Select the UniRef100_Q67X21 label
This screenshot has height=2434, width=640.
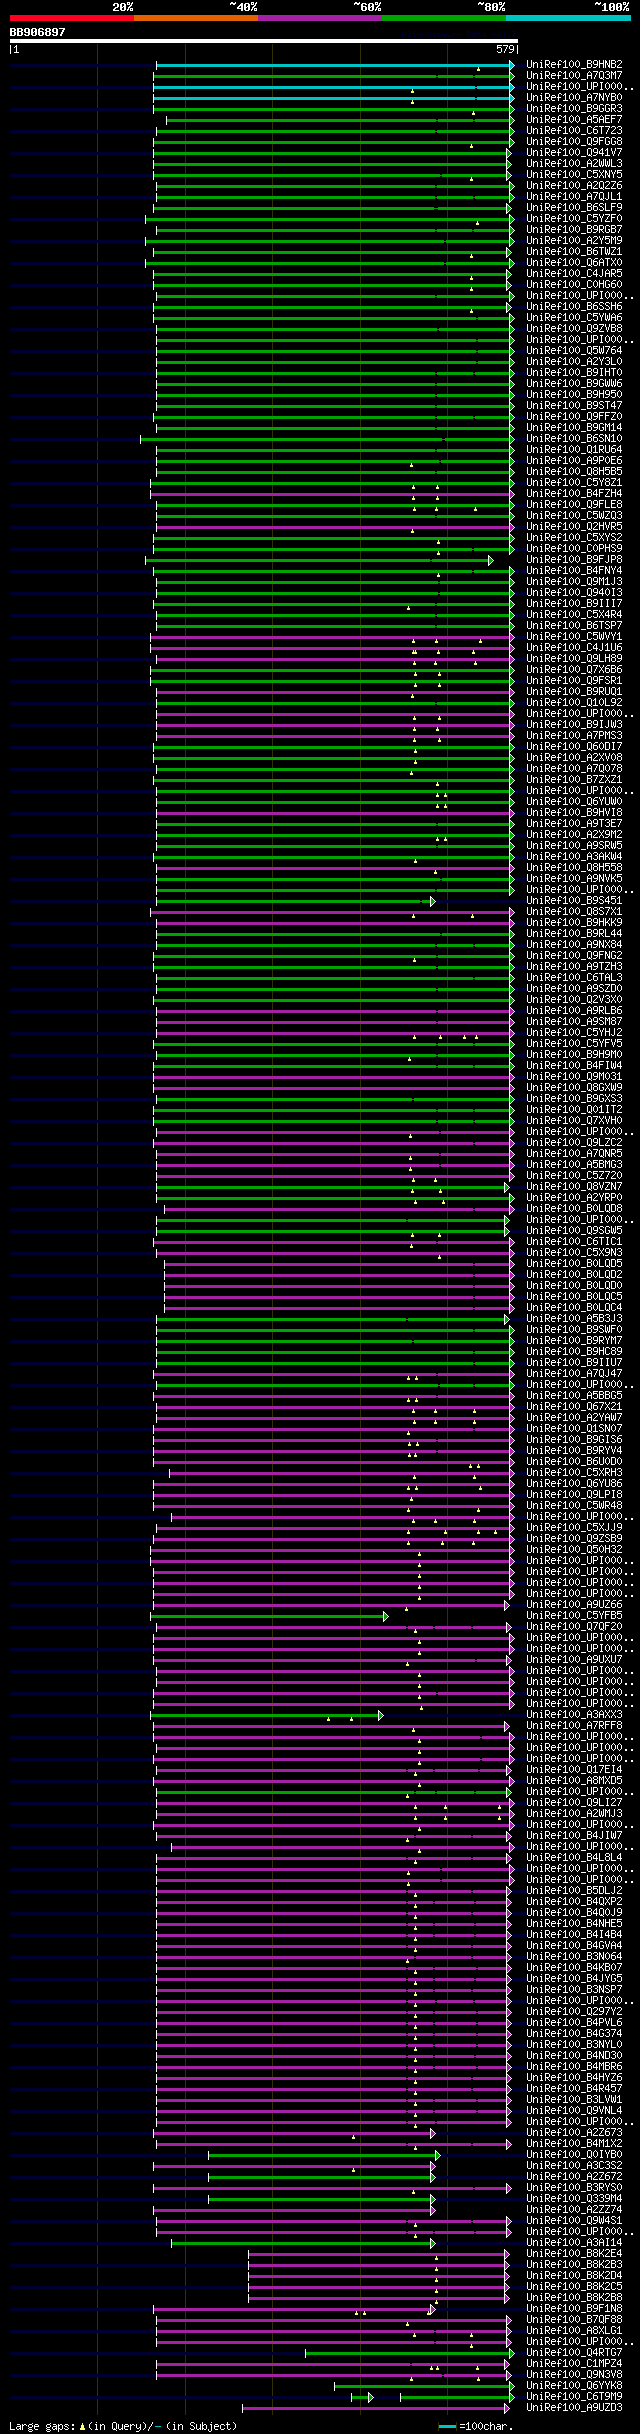coord(574,1407)
